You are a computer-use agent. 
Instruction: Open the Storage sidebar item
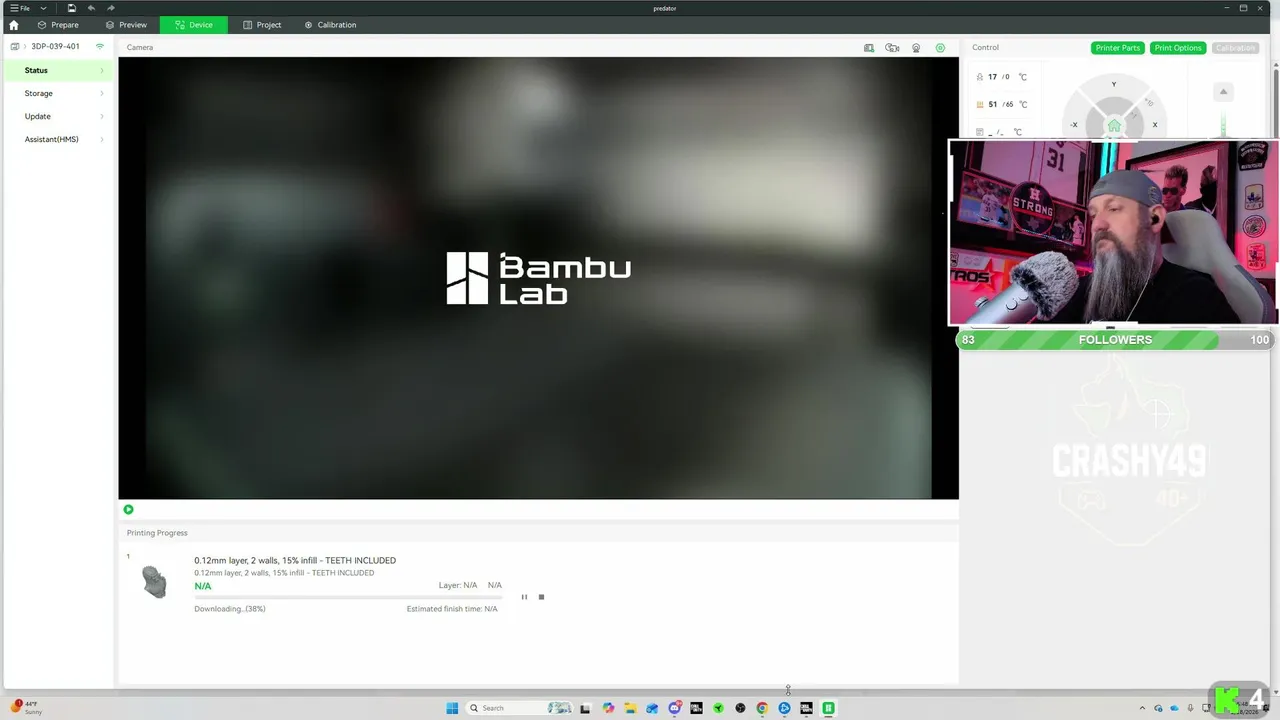coord(56,93)
